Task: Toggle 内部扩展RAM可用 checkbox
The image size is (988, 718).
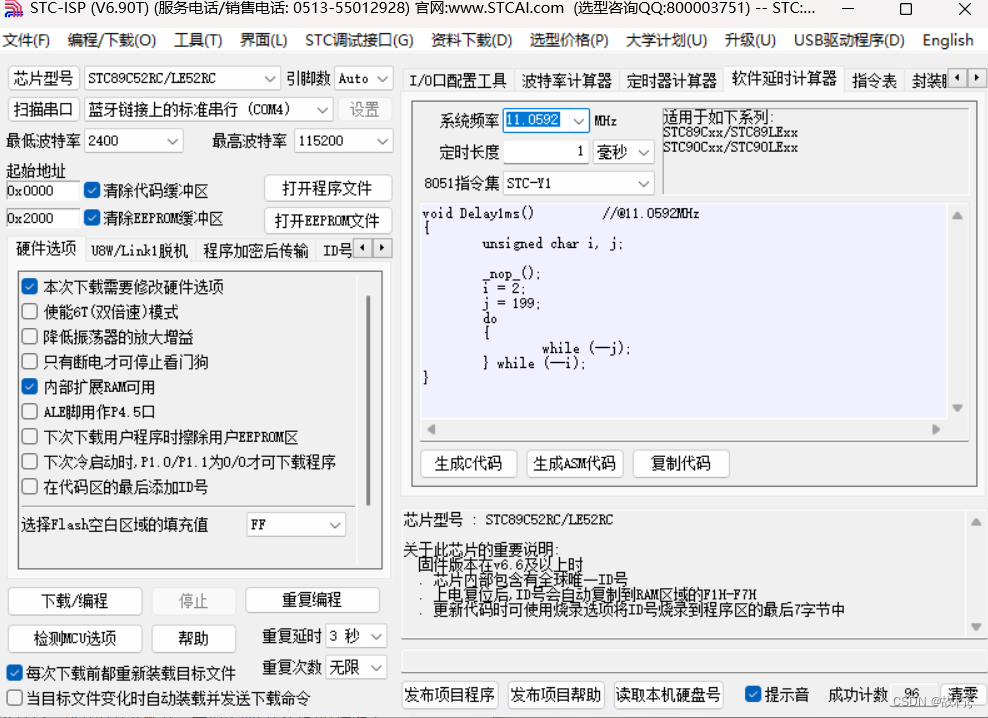Action: pos(30,386)
